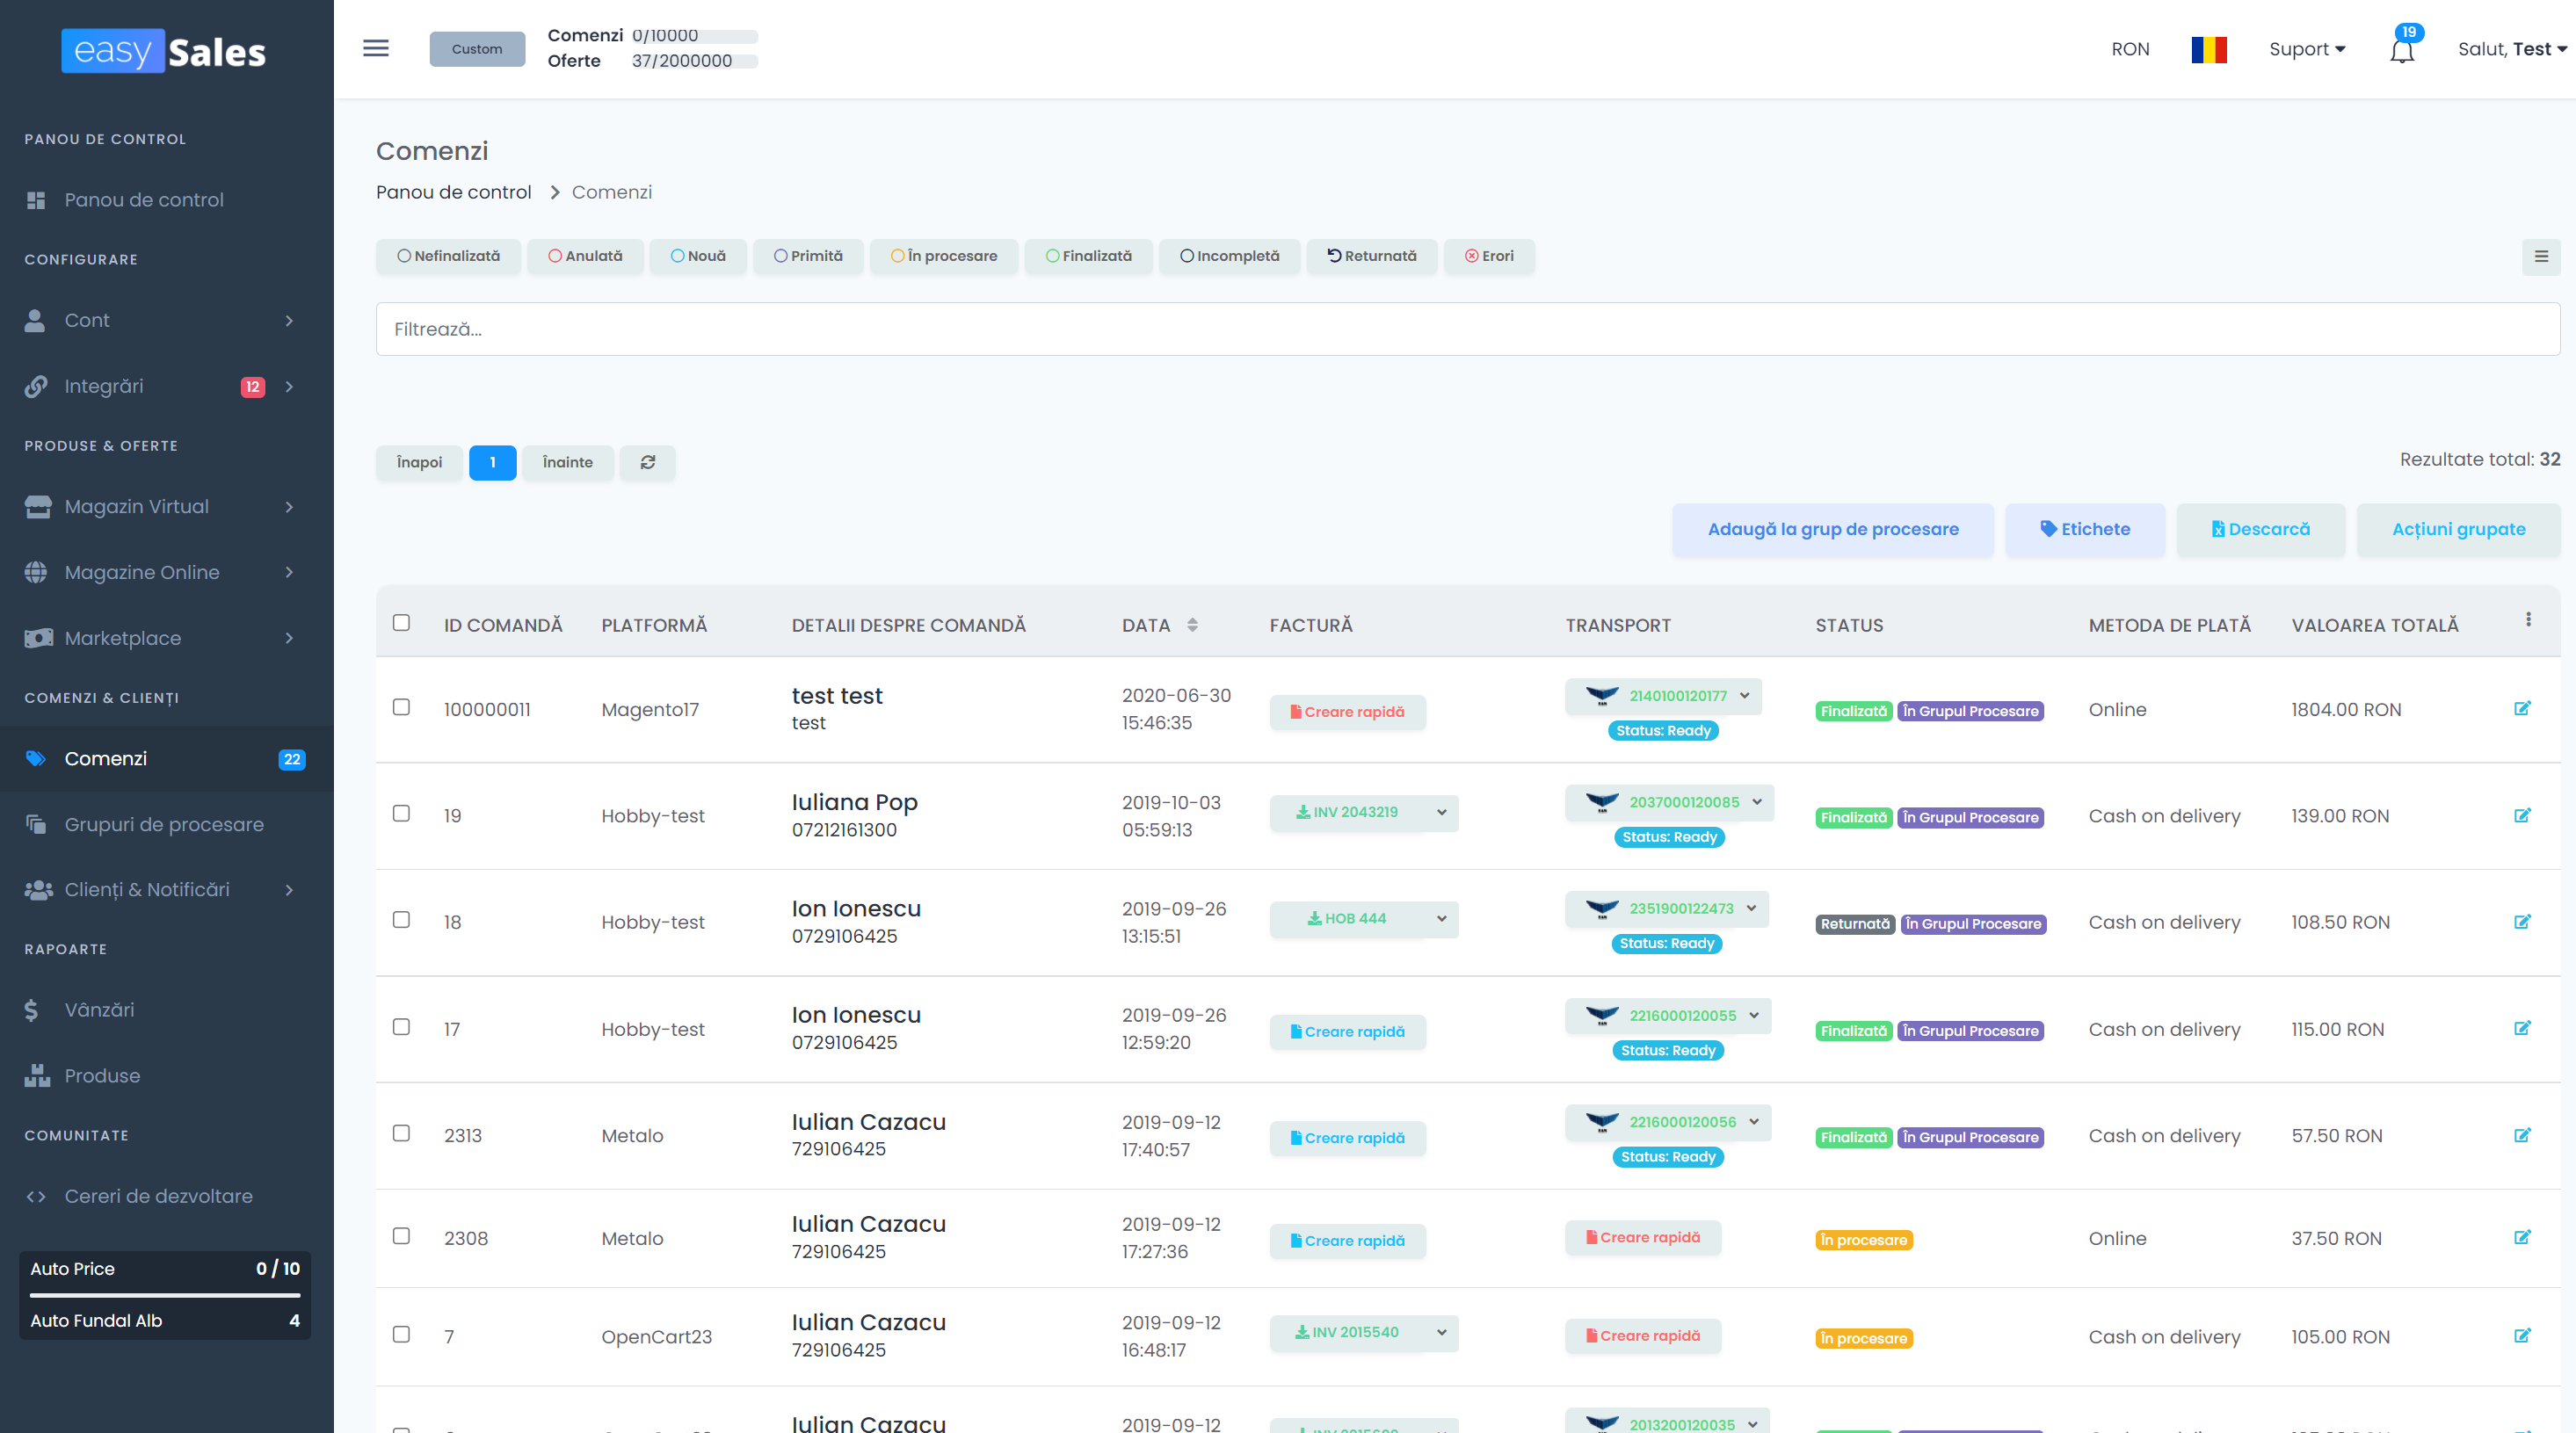The image size is (2576, 1433).
Task: Click the table column options three-dot icon
Action: tap(2528, 620)
